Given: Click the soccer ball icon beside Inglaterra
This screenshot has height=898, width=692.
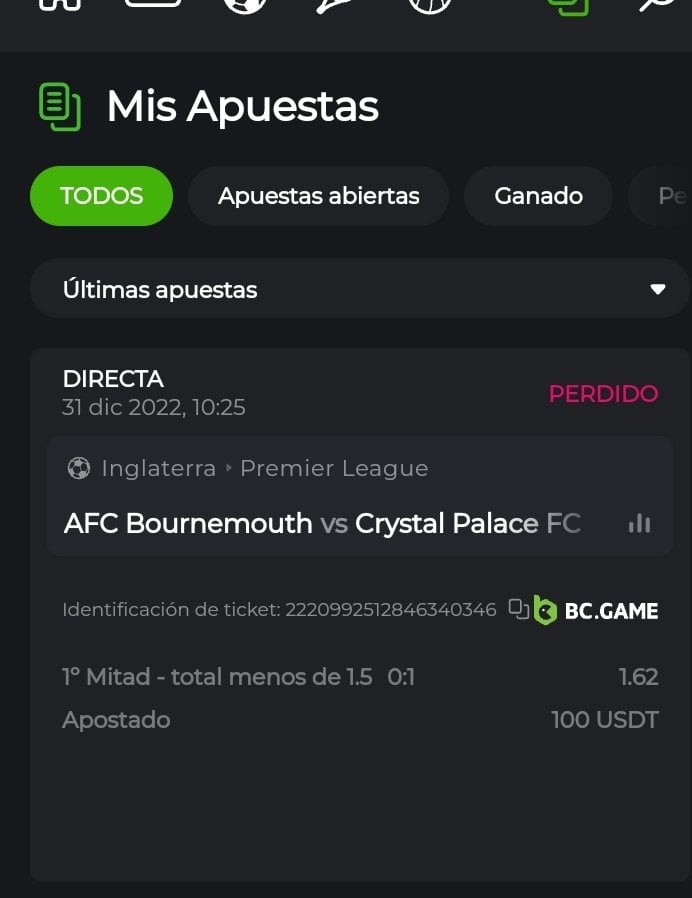Looking at the screenshot, I should (78, 468).
